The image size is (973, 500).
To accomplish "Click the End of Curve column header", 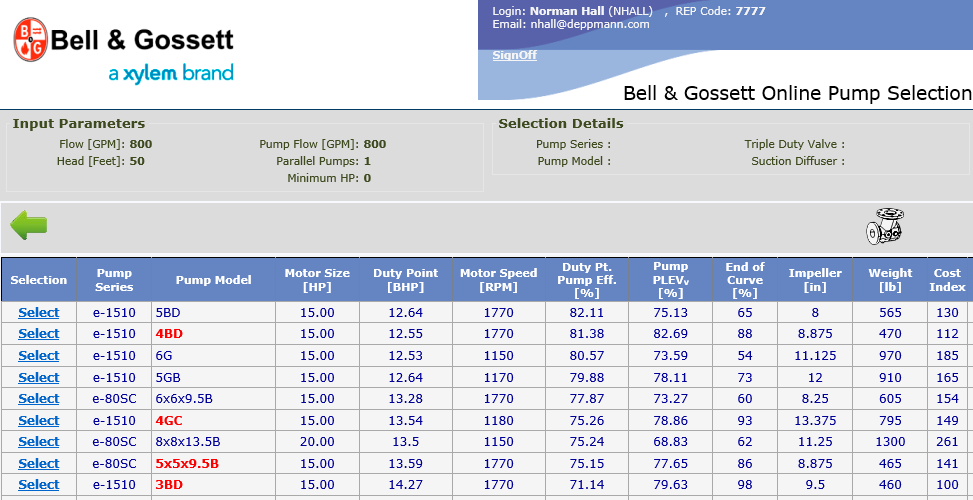I will tap(745, 280).
